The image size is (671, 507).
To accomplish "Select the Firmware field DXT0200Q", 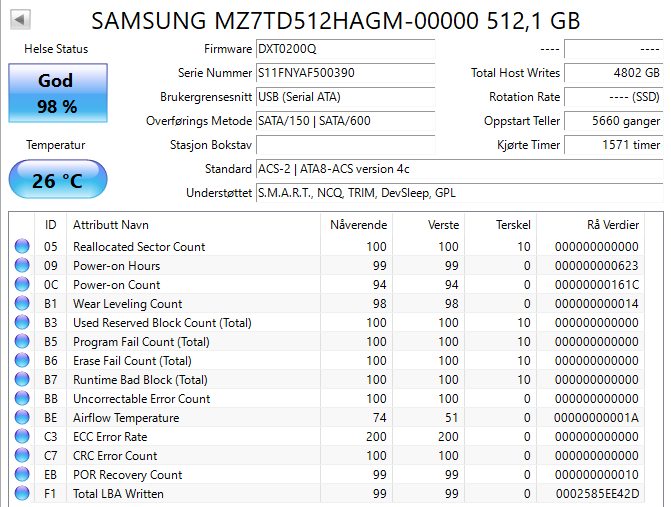I will [345, 49].
